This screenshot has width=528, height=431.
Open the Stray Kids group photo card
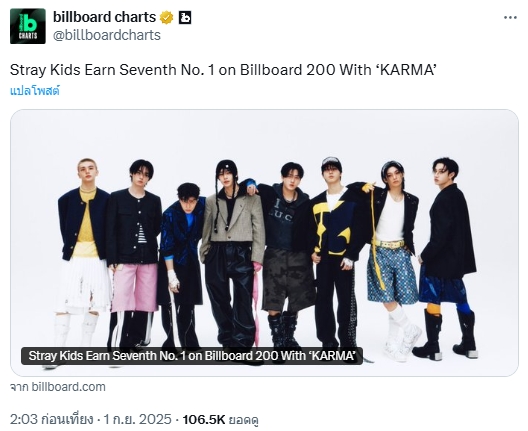click(264, 242)
